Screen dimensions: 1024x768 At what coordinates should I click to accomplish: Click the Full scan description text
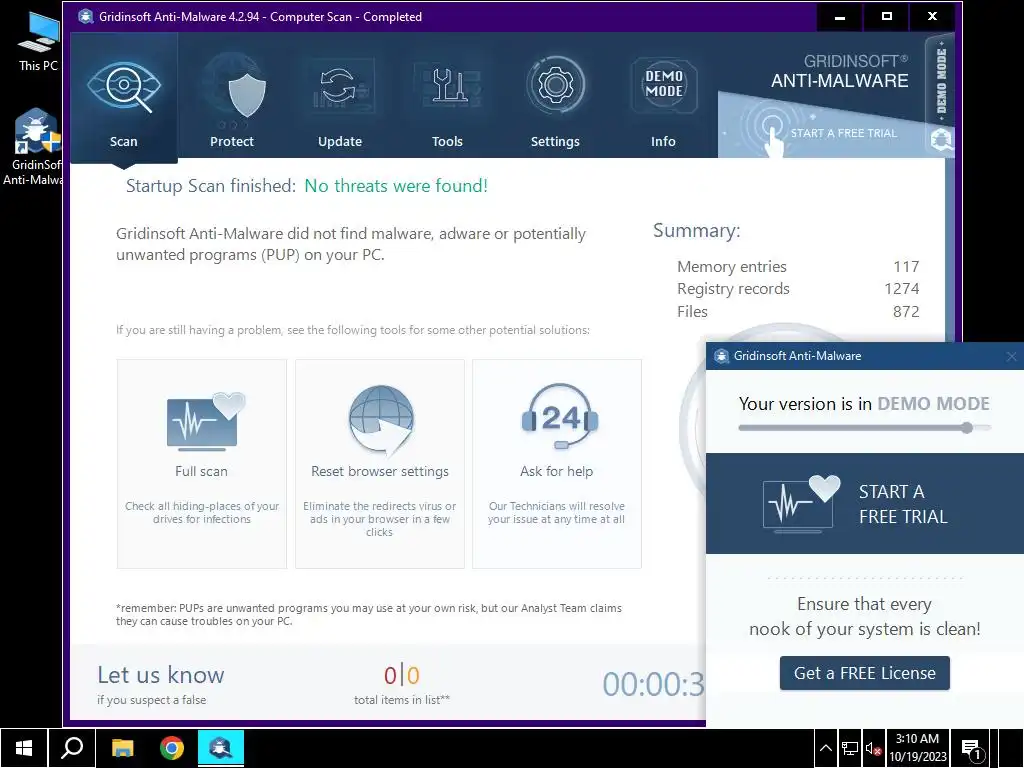(x=202, y=513)
